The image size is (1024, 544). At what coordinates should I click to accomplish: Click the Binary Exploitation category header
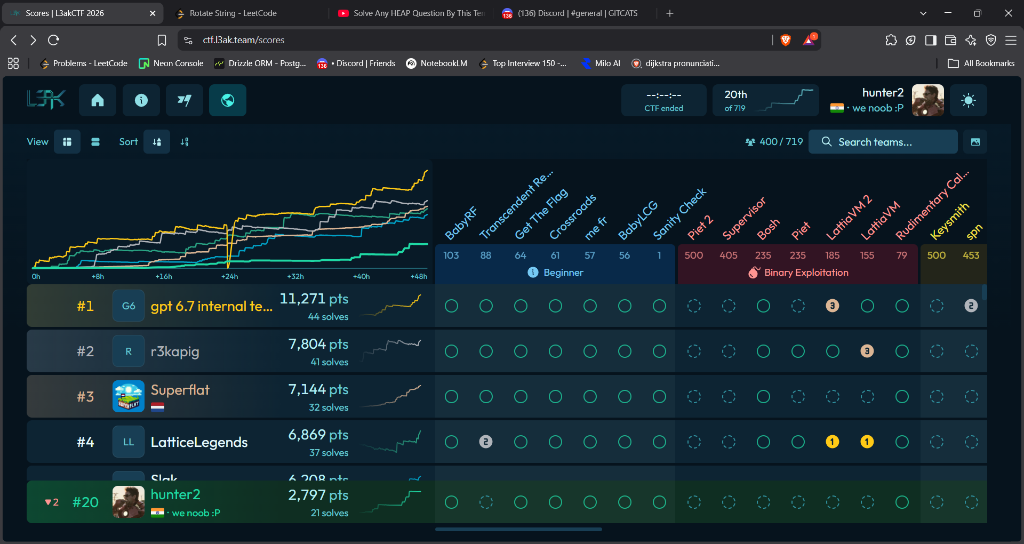[x=798, y=272]
